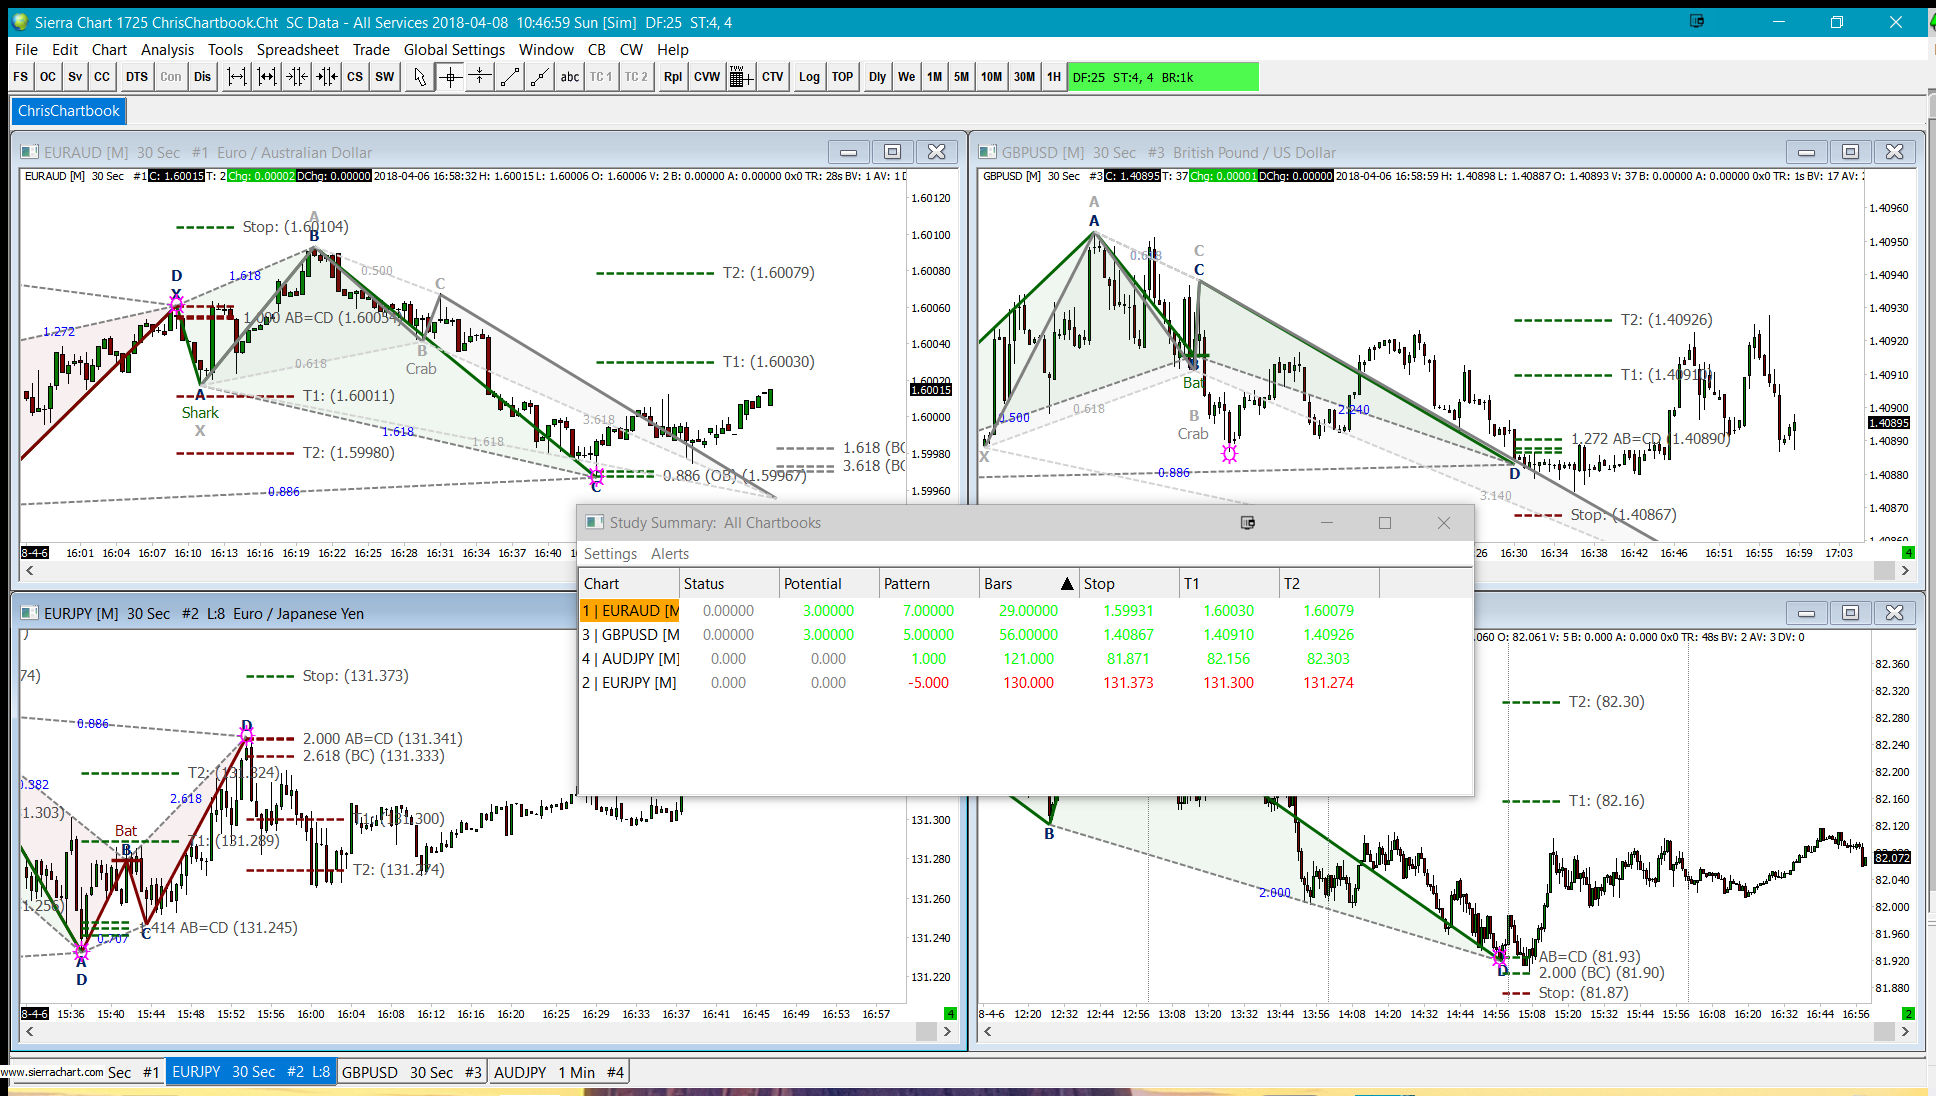This screenshot has width=1936, height=1096.
Task: Toggle Log scale button
Action: coord(809,77)
